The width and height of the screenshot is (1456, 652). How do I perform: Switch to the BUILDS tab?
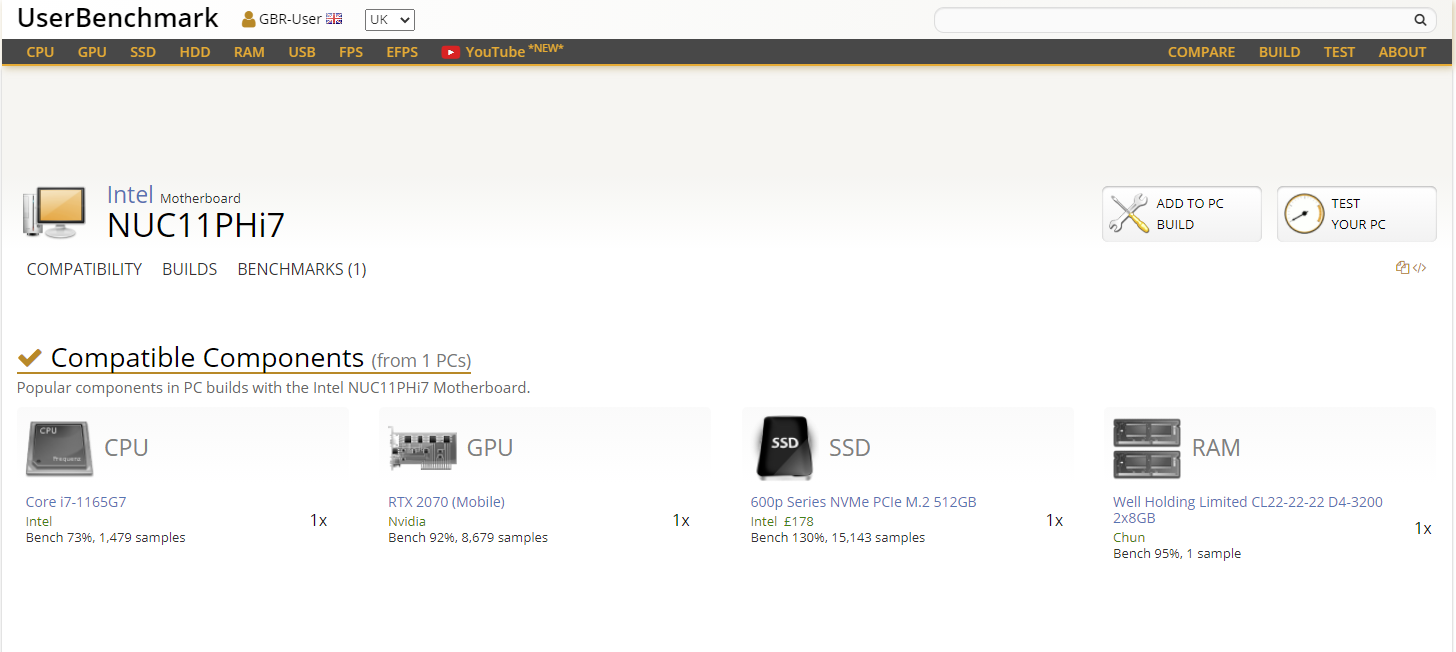point(190,269)
